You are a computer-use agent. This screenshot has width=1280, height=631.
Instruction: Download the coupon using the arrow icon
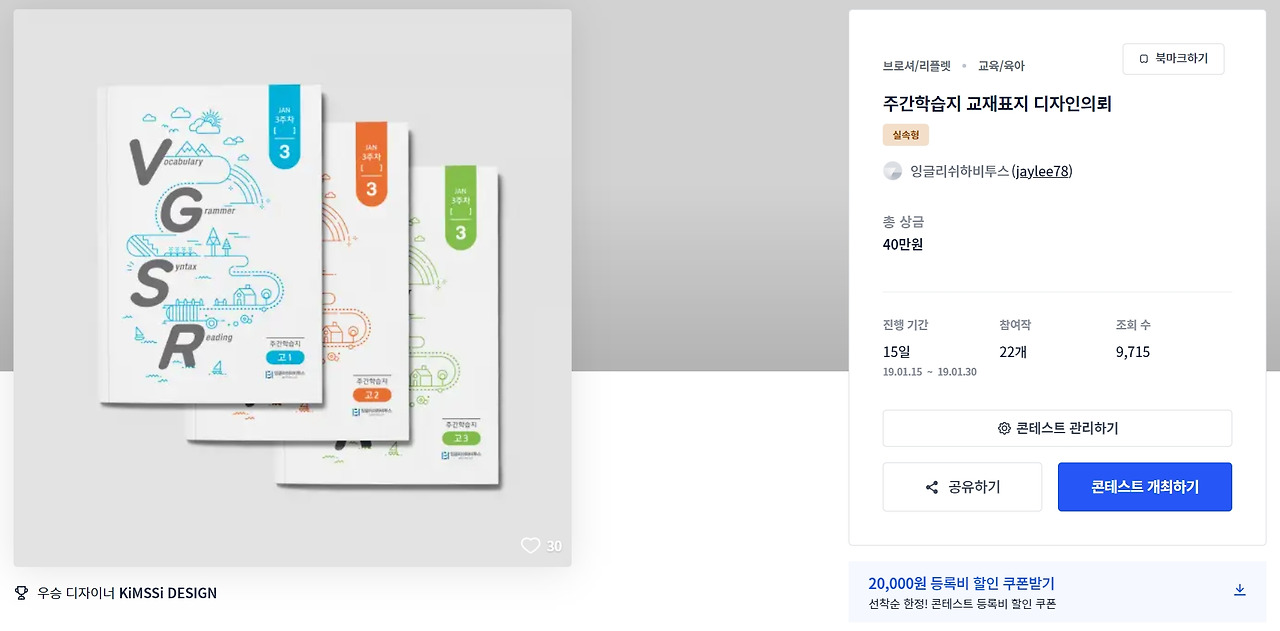[1239, 590]
